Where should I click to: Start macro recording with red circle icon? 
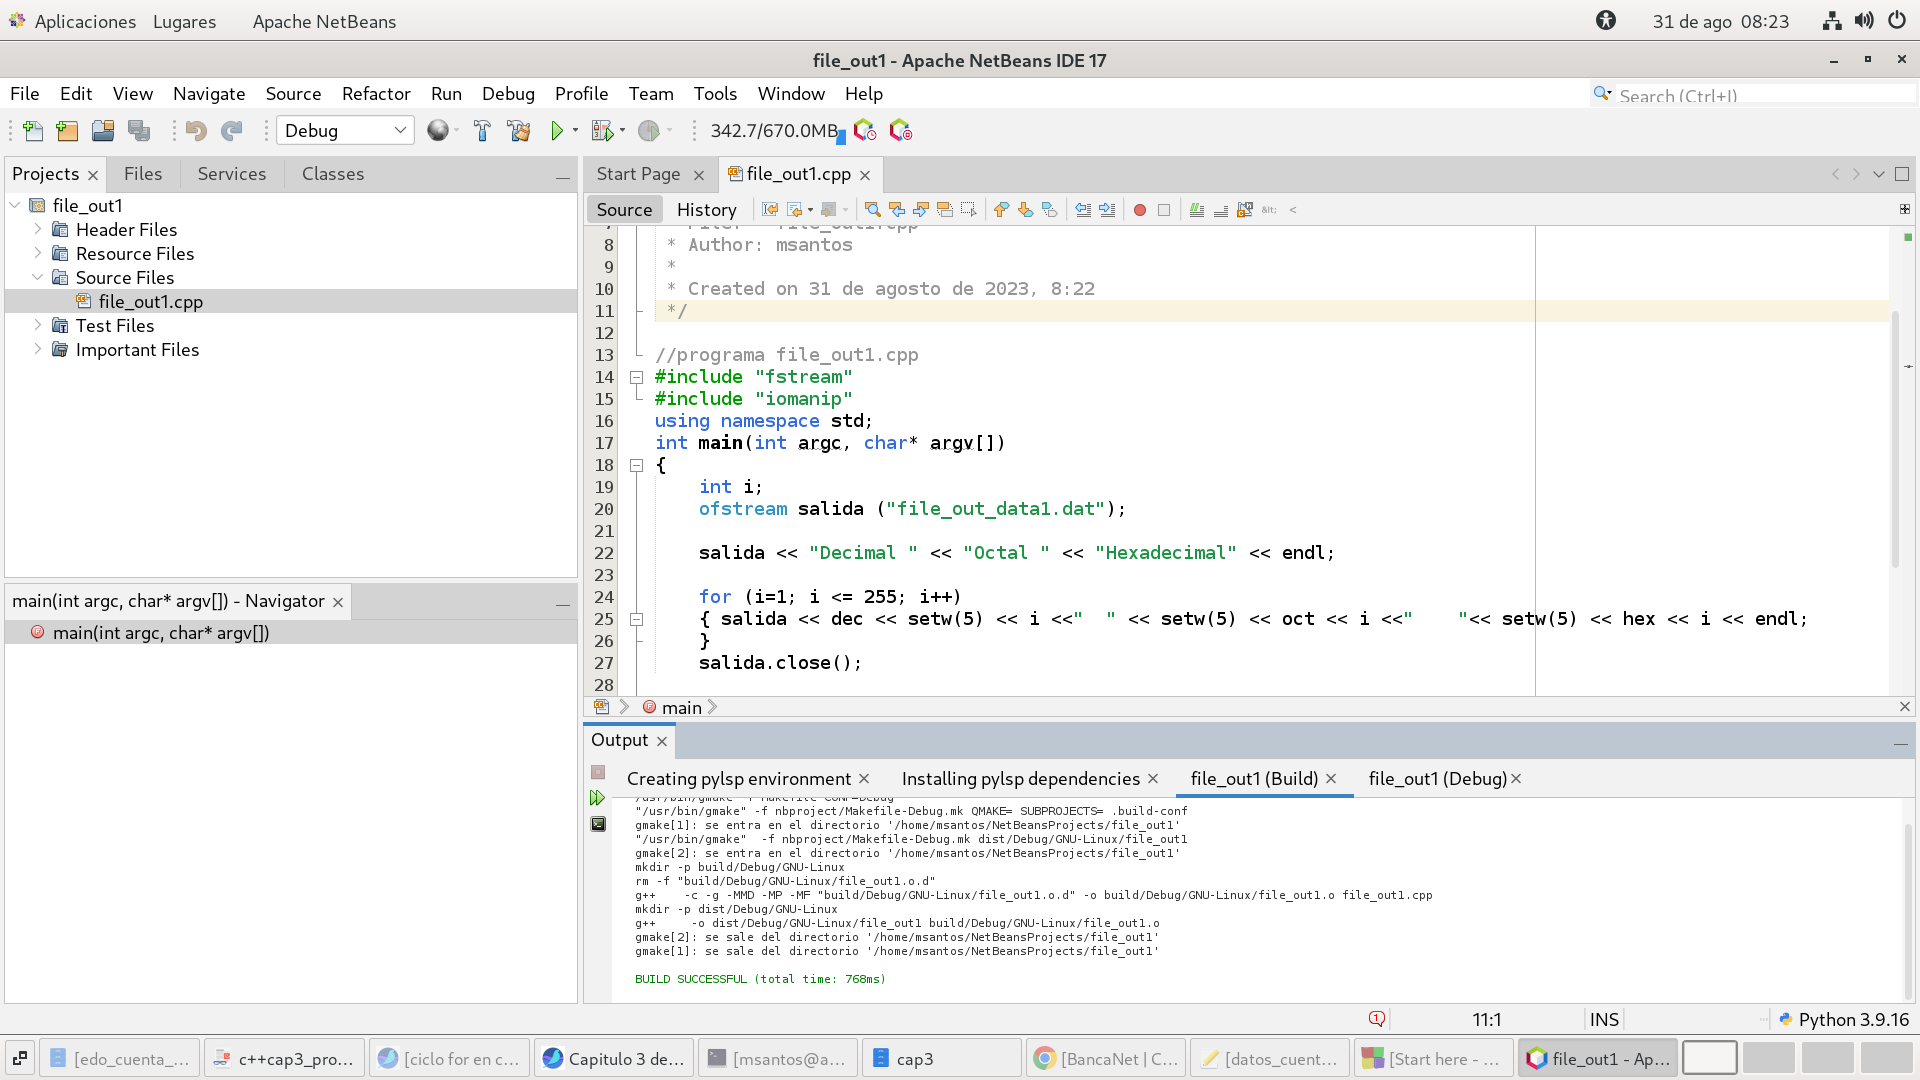point(1139,210)
